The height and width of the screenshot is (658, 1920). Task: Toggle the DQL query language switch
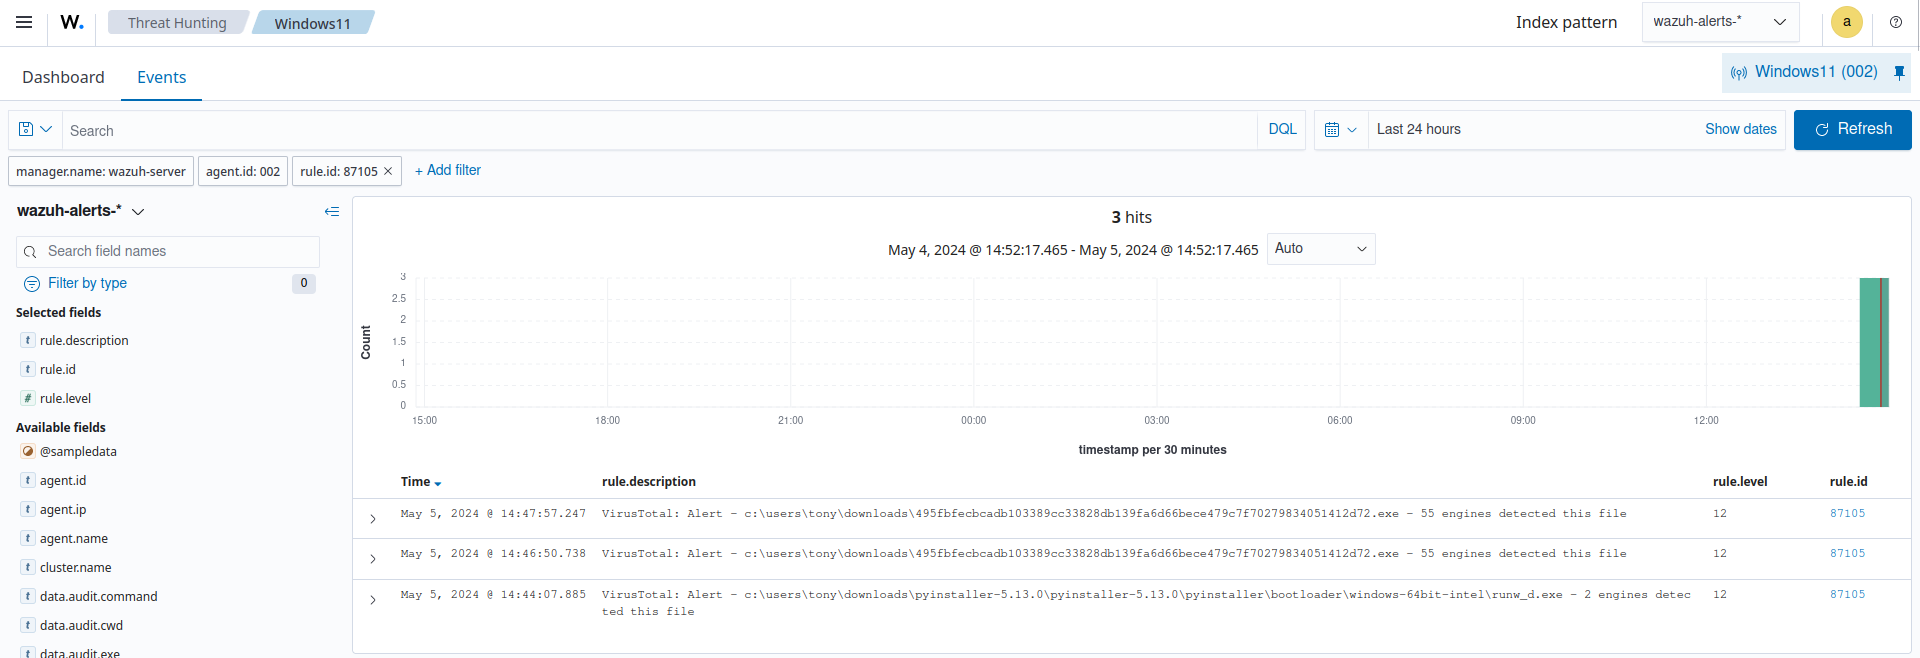1282,130
